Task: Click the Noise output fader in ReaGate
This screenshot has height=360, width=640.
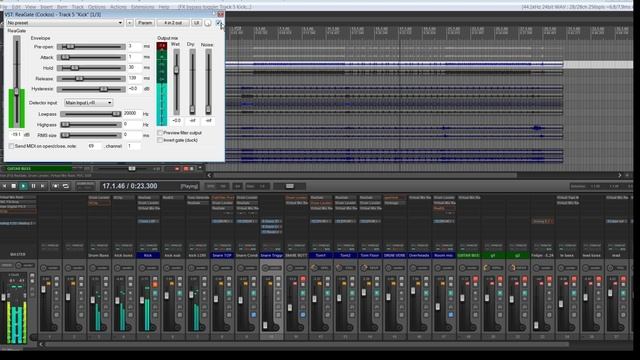Action: tap(208, 82)
